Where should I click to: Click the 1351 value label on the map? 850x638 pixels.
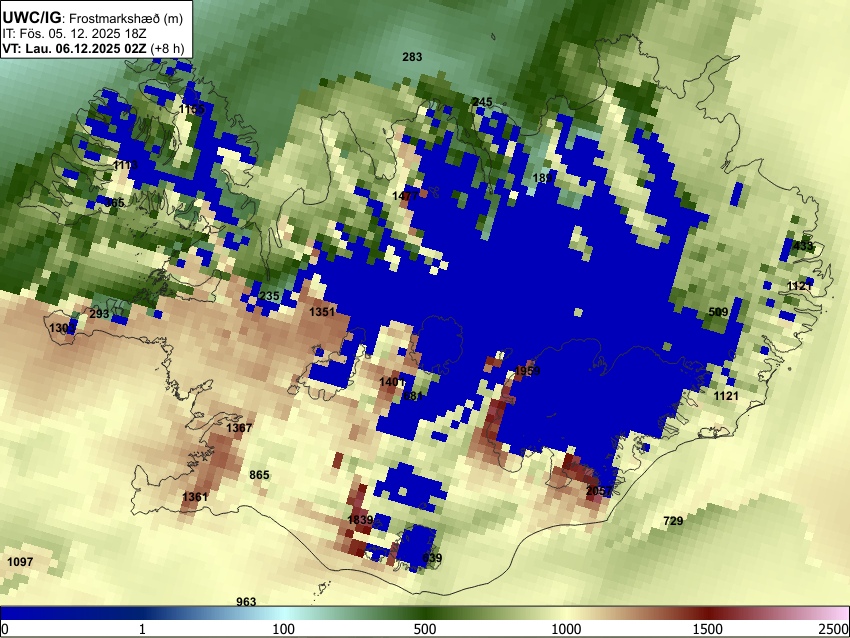click(x=322, y=312)
